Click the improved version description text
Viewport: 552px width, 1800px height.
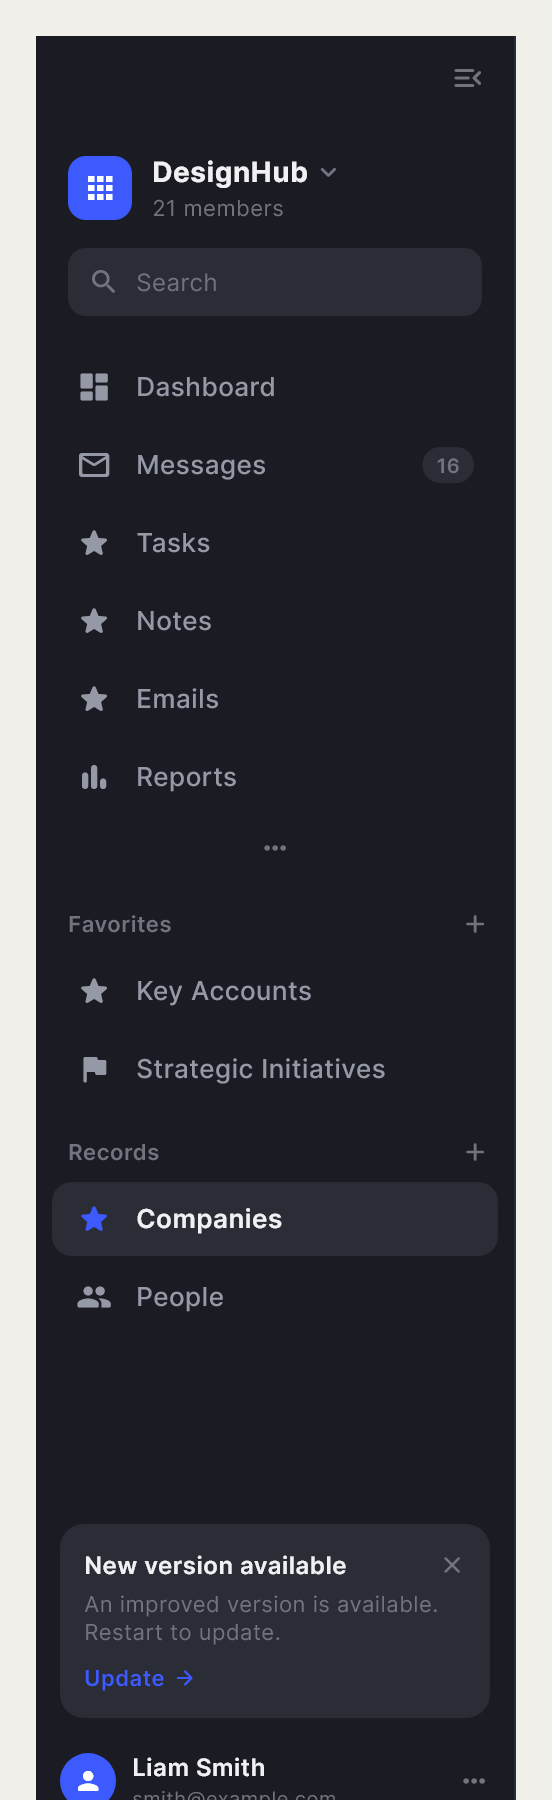pyautogui.click(x=261, y=1618)
